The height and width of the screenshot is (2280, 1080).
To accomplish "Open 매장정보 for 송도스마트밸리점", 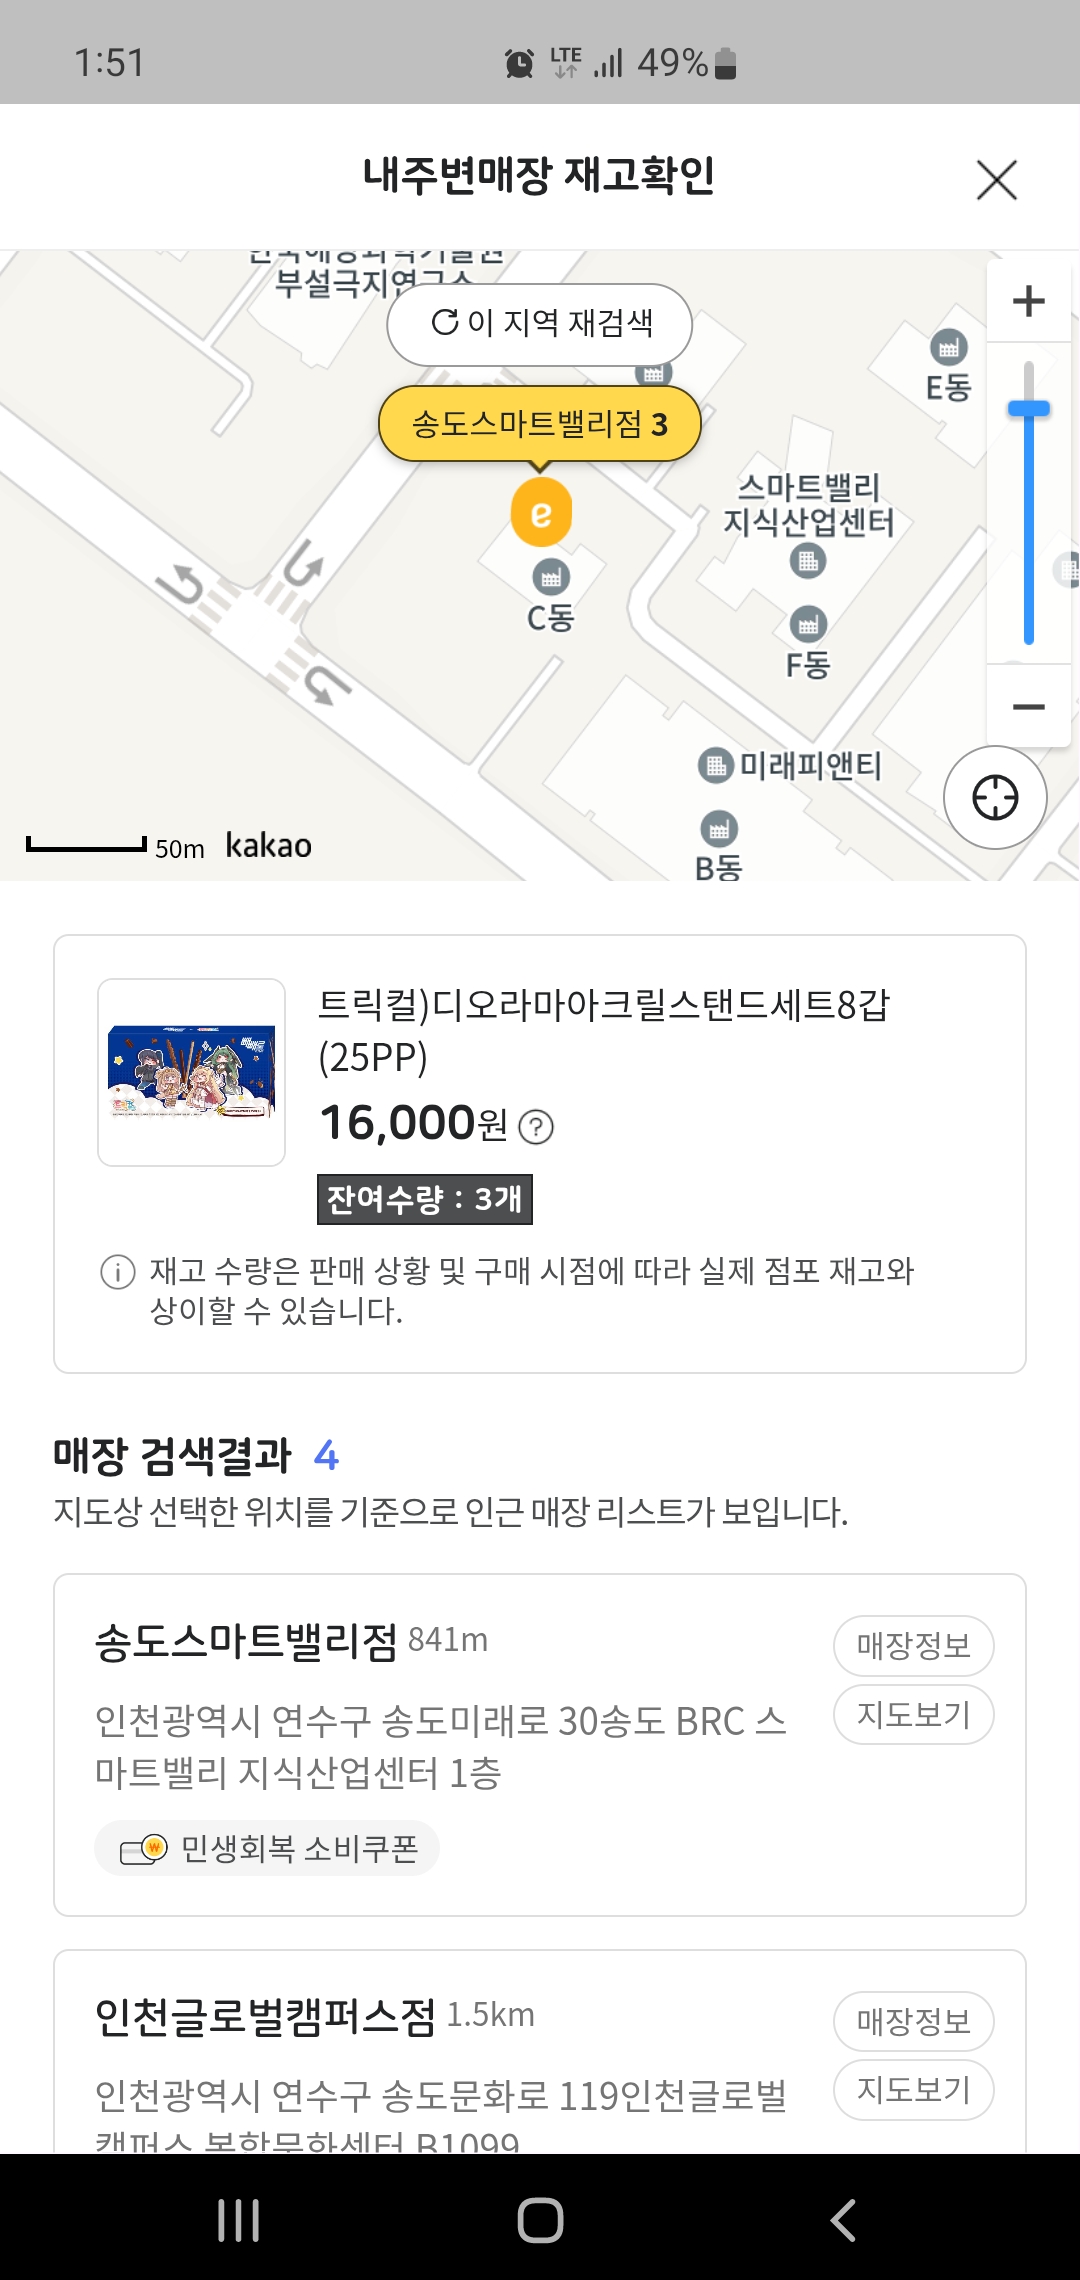I will (913, 1645).
